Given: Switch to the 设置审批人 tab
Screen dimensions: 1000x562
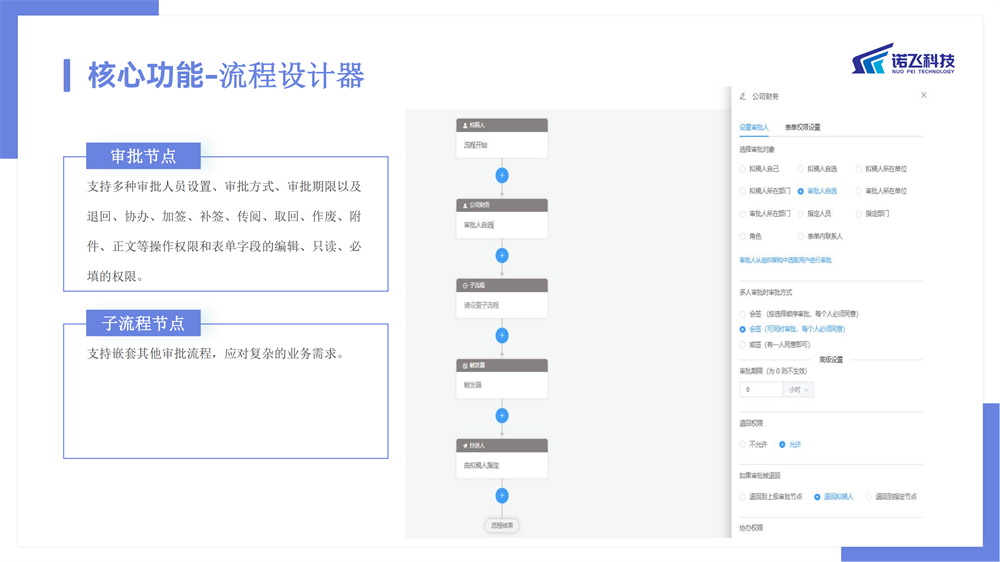Looking at the screenshot, I should (754, 128).
